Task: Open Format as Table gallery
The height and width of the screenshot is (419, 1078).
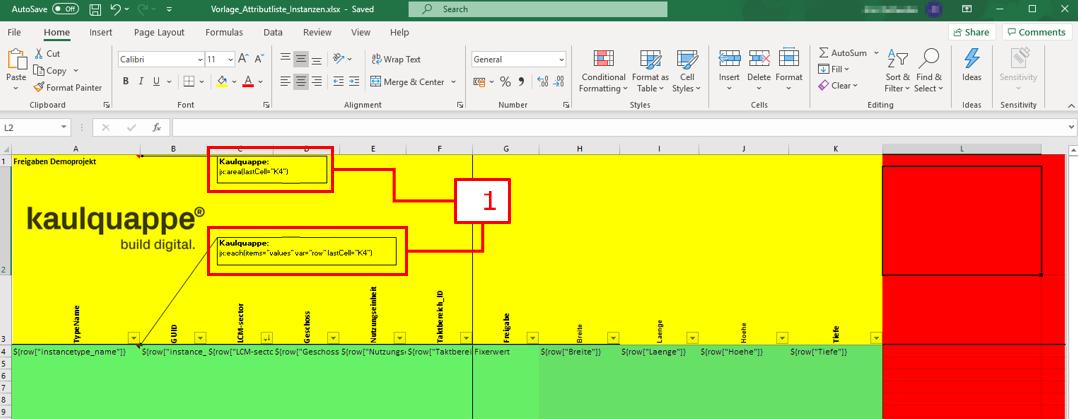Action: point(650,71)
